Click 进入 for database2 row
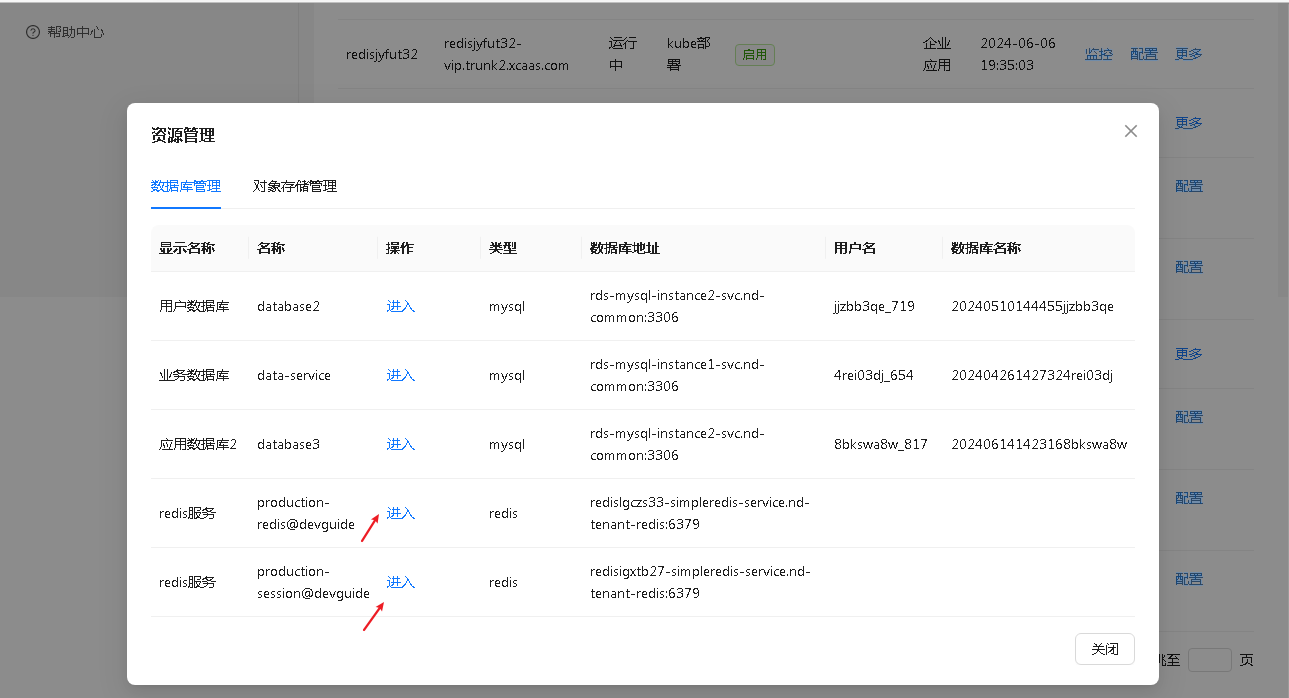The image size is (1289, 698). (401, 306)
